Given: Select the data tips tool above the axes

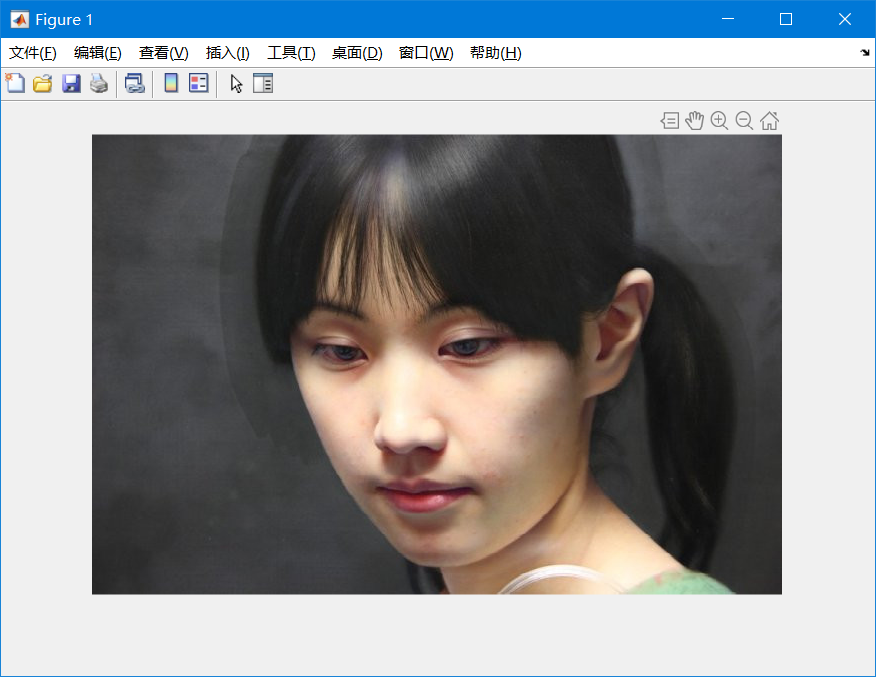Looking at the screenshot, I should point(669,120).
